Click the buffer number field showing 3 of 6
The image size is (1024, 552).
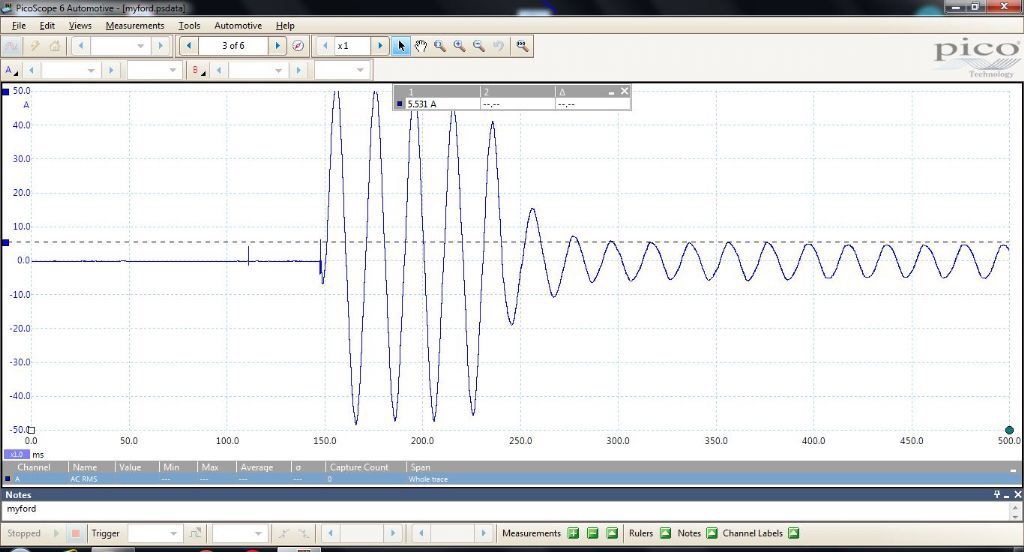pyautogui.click(x=233, y=46)
